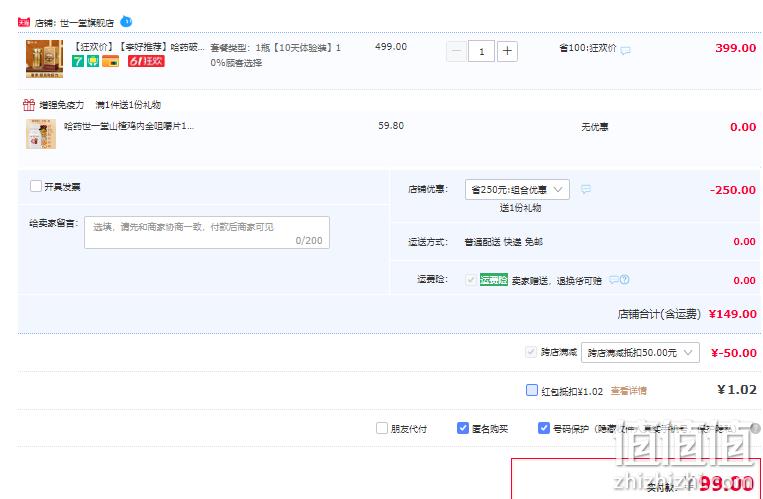
Task: Click the -250.00 store discount amount
Action: coord(733,190)
